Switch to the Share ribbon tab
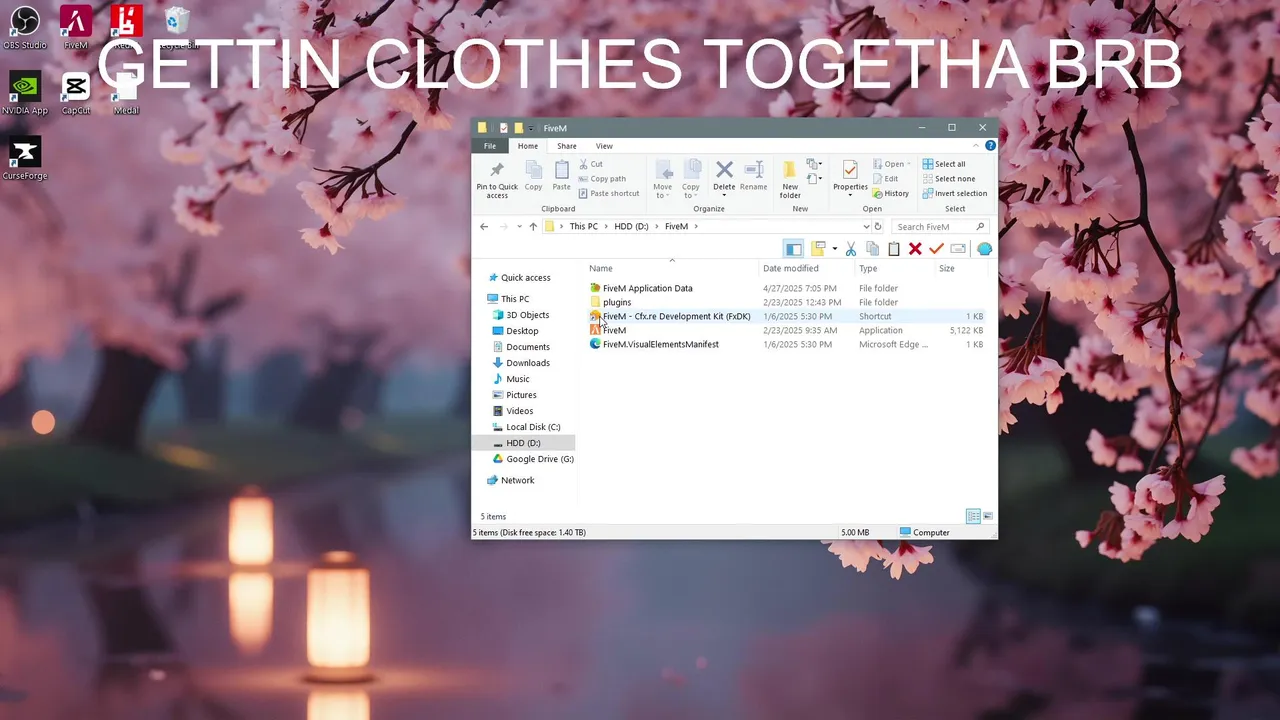The height and width of the screenshot is (720, 1280). [x=566, y=146]
